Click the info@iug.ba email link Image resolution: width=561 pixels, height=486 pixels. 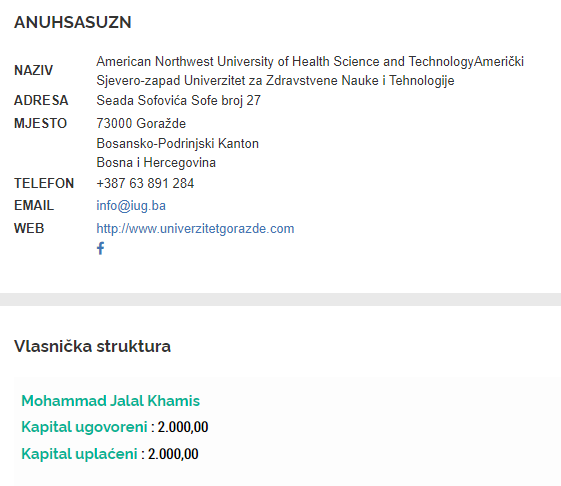coord(131,206)
